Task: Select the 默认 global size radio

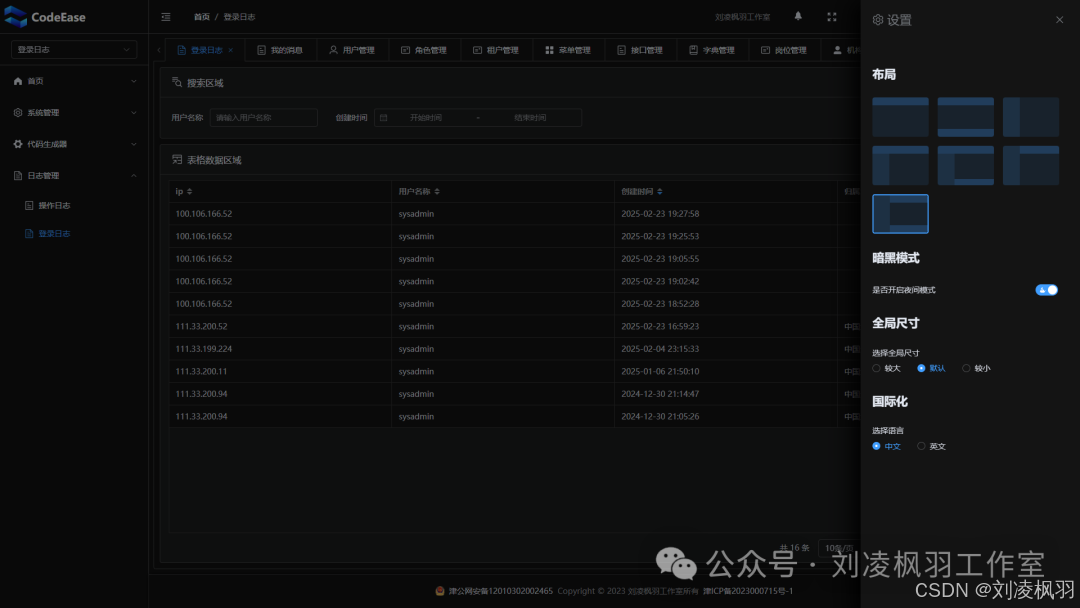Action: point(921,368)
